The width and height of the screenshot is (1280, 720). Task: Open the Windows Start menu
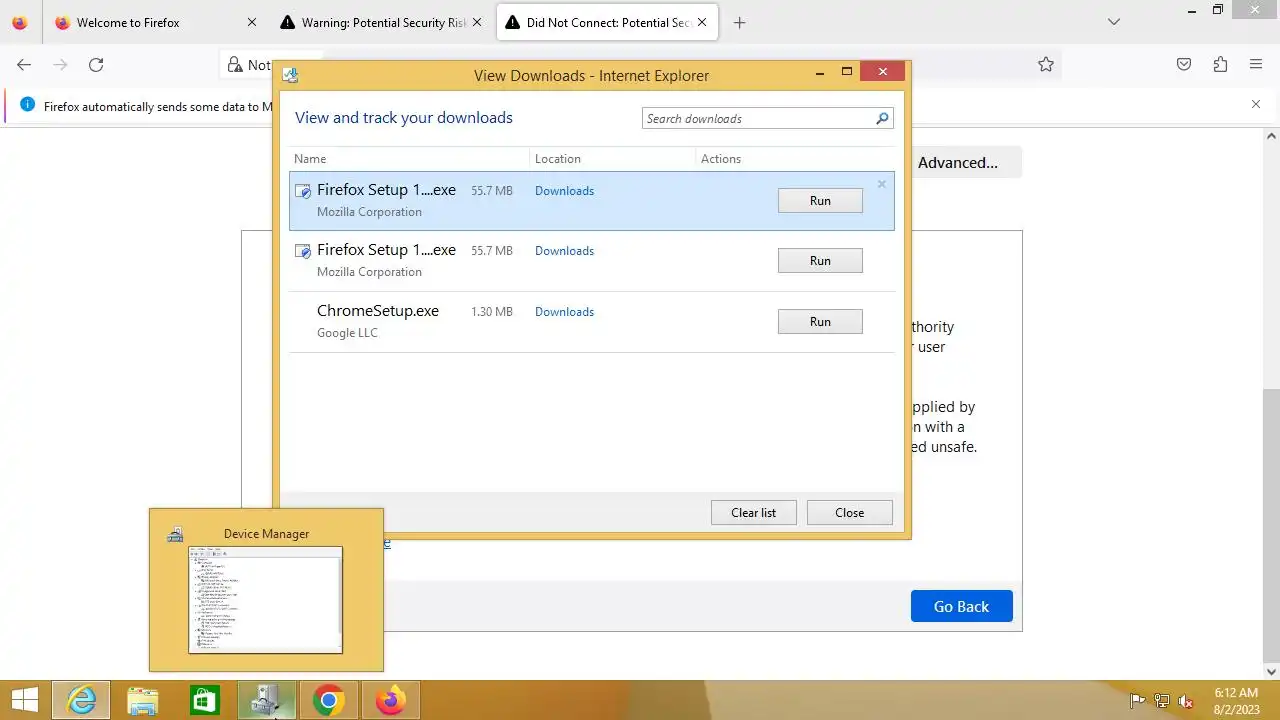(x=24, y=701)
